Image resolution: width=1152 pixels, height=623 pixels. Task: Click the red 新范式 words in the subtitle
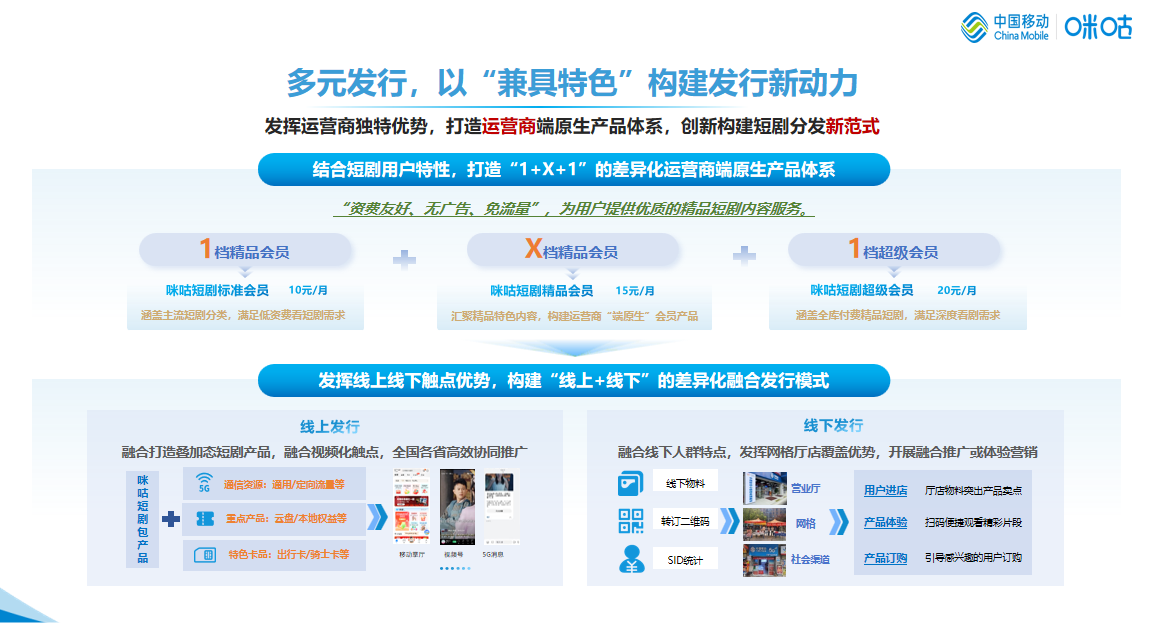pyautogui.click(x=852, y=126)
